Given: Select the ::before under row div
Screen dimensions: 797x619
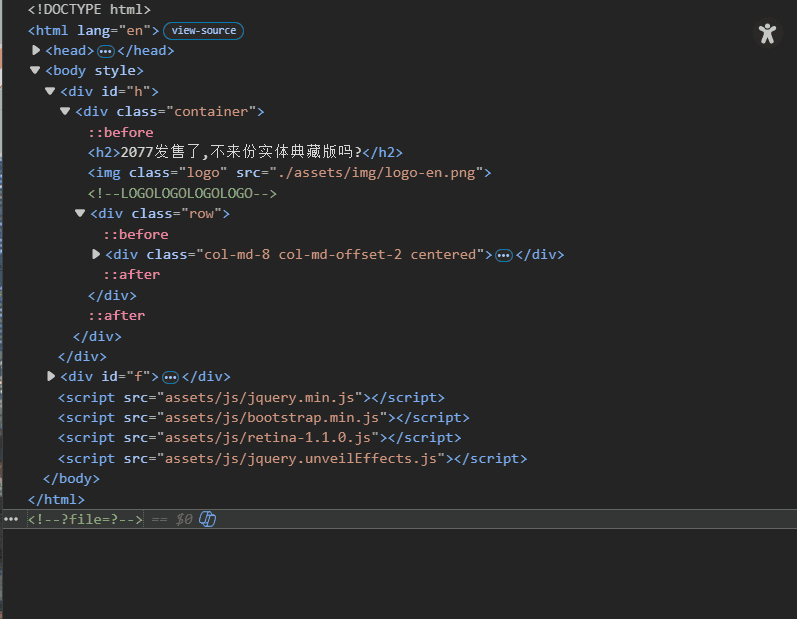Looking at the screenshot, I should click(136, 234).
